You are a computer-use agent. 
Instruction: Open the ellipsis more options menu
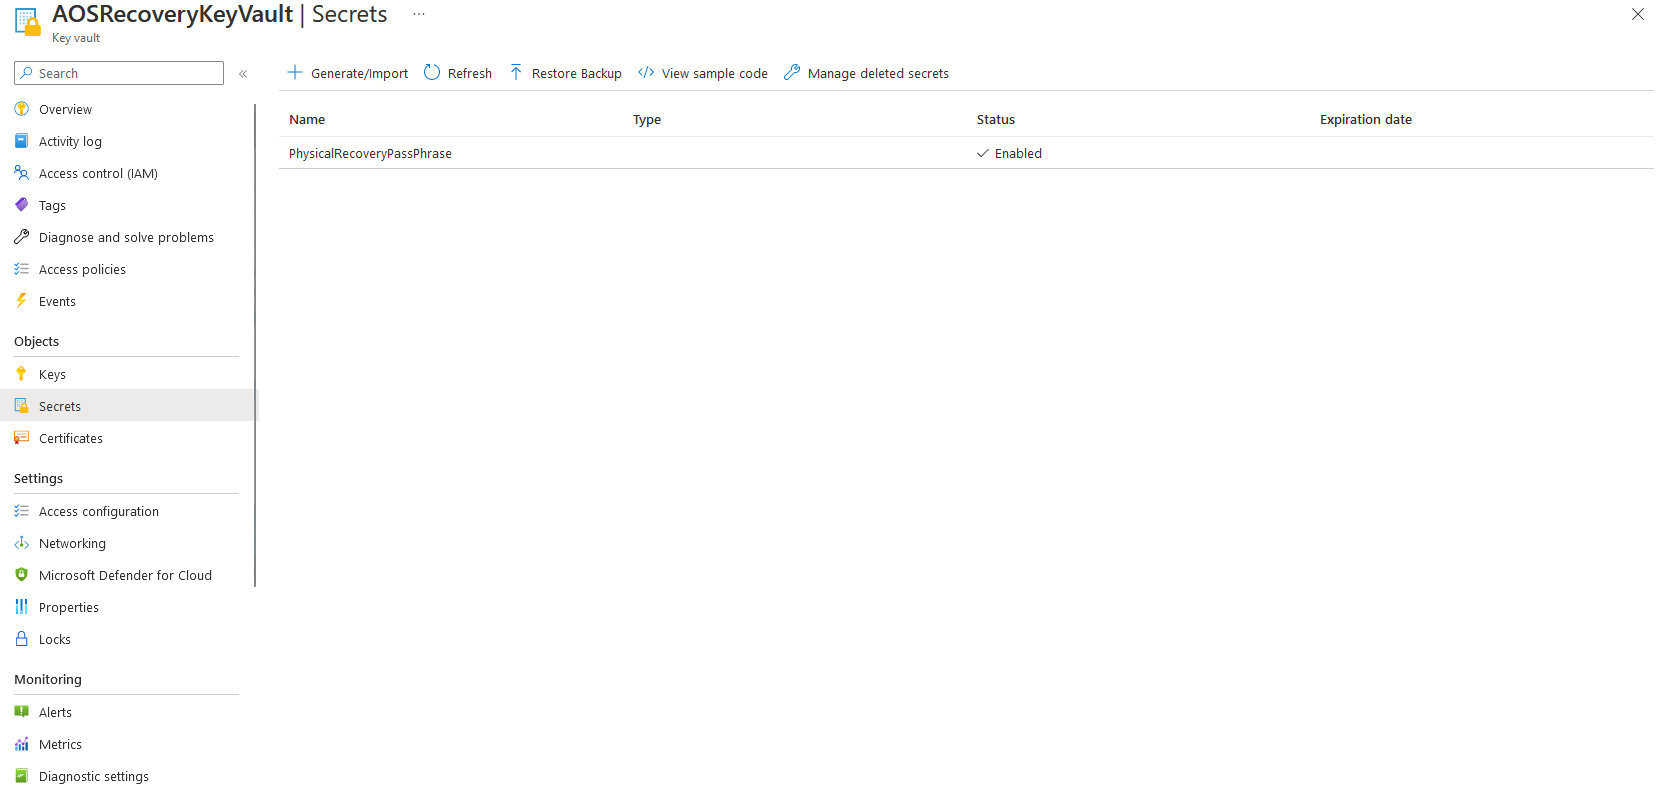(419, 14)
